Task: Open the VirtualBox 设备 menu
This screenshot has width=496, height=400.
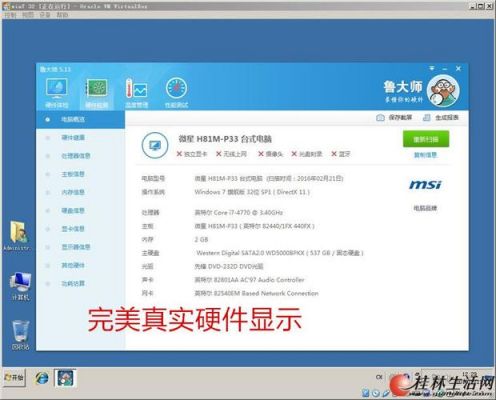Action: tap(45, 15)
